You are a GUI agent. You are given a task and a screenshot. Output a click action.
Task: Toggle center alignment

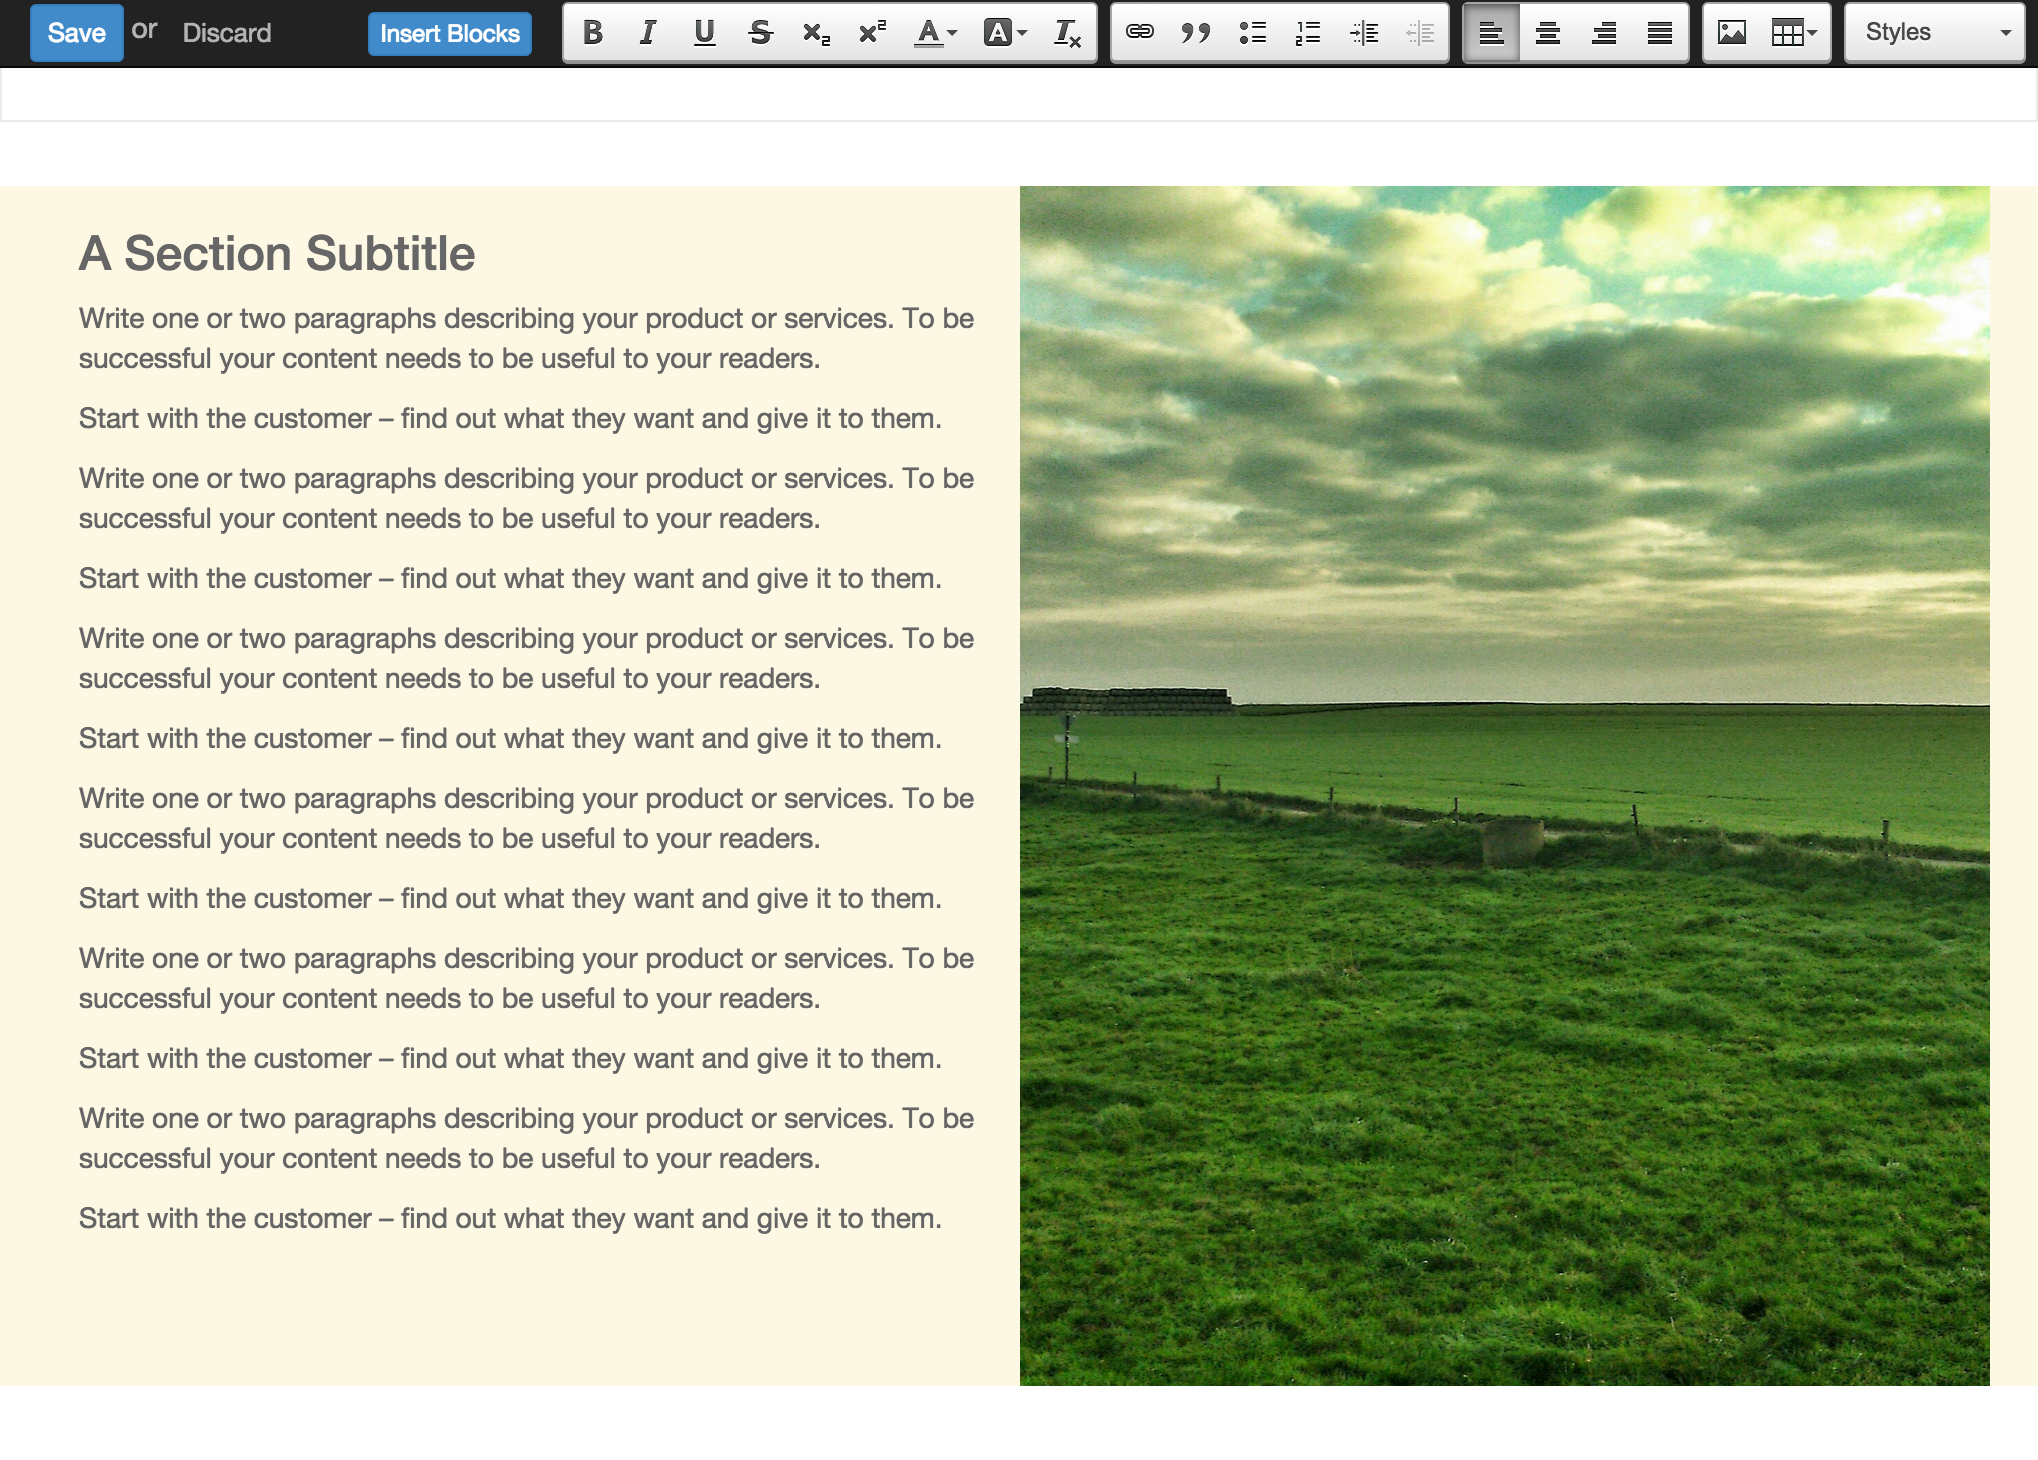pyautogui.click(x=1547, y=33)
